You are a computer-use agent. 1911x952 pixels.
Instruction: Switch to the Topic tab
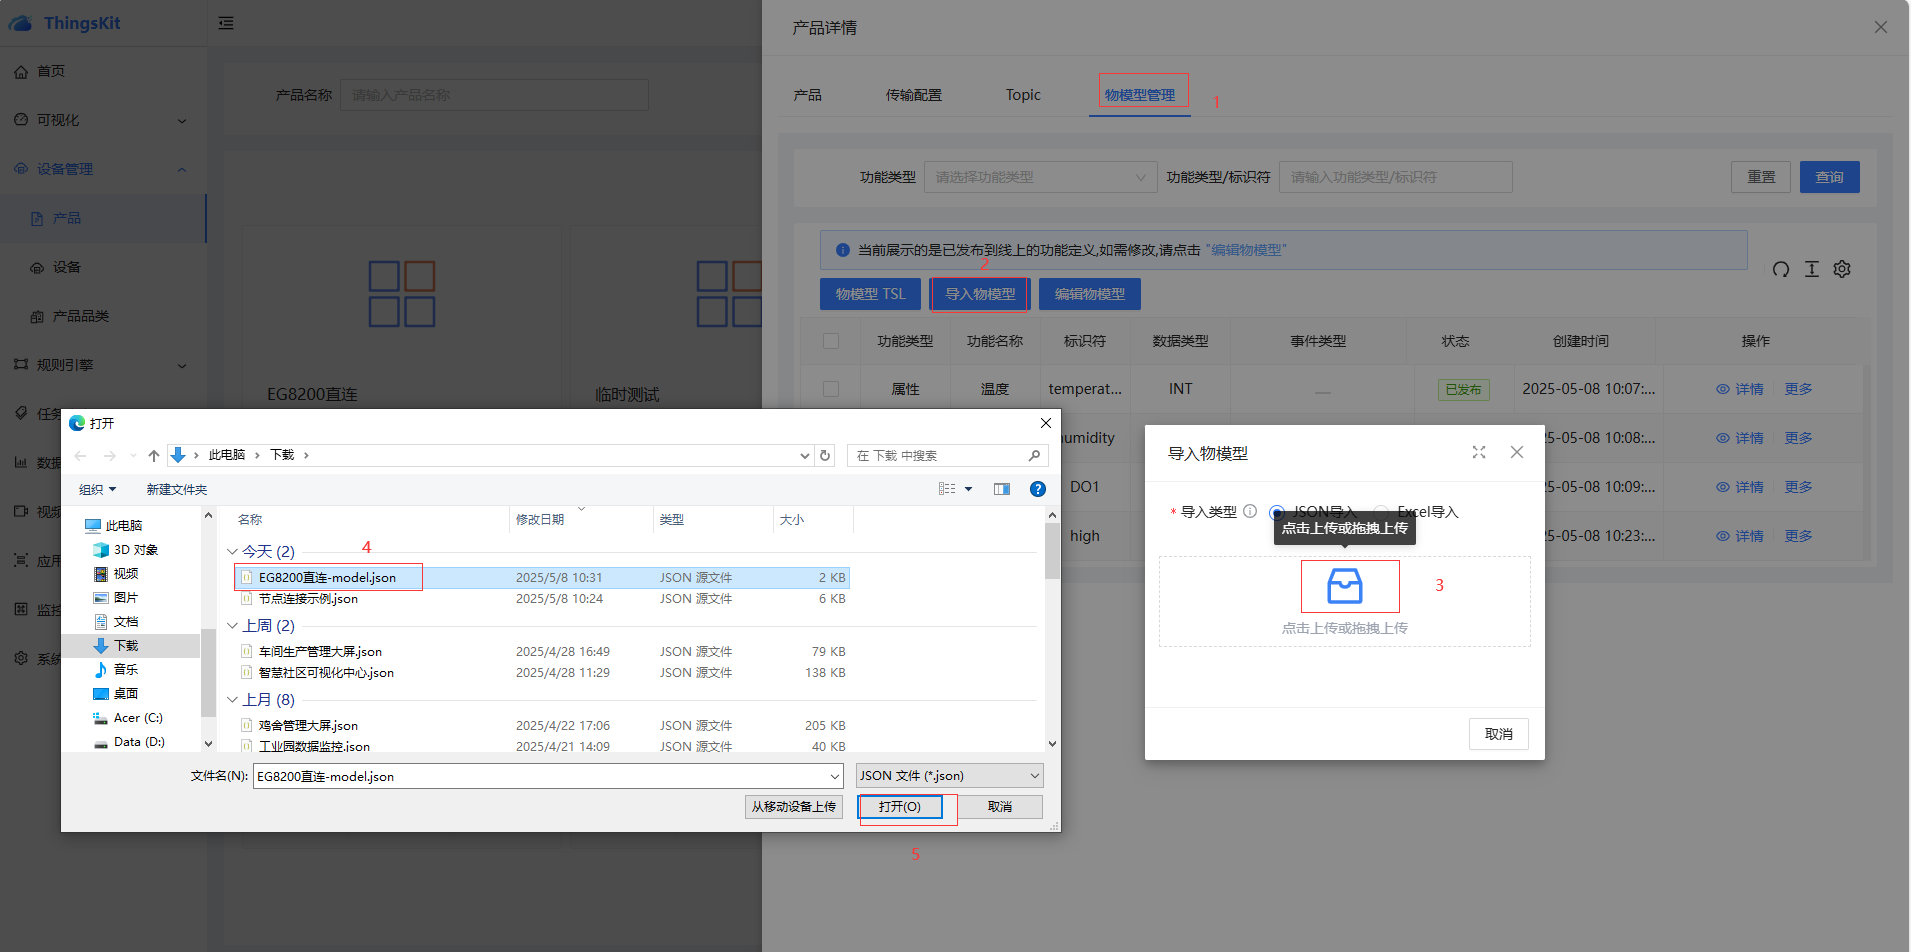coord(1022,95)
